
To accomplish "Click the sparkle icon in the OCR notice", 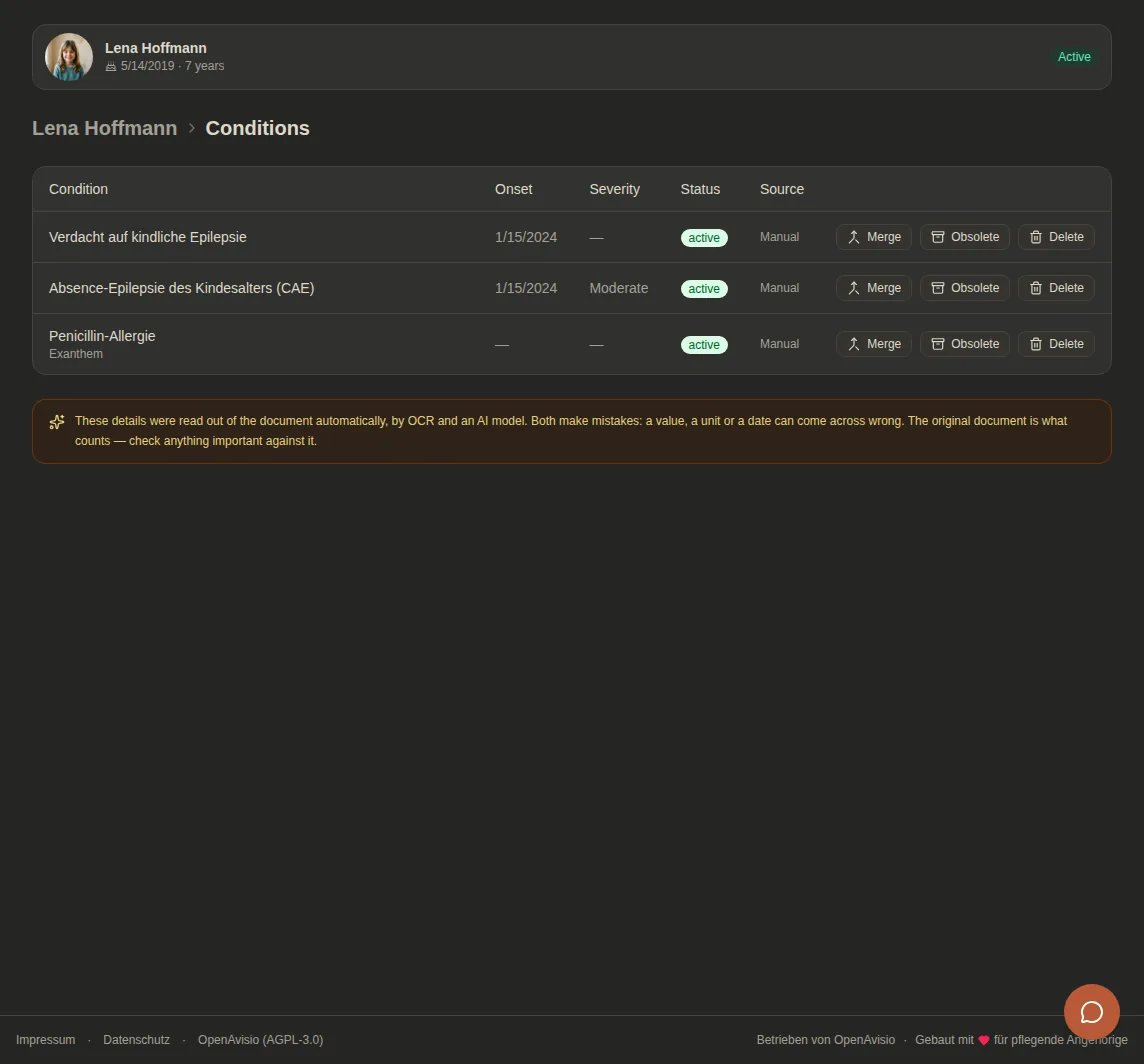I will tap(57, 422).
